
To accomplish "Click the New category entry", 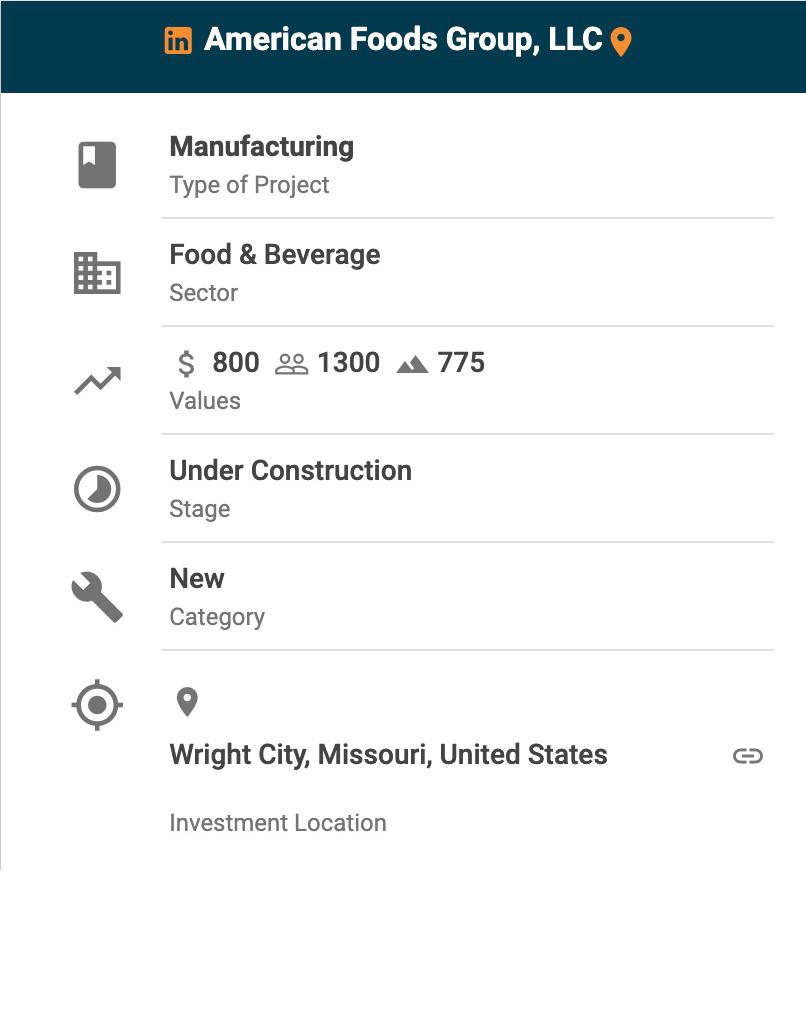I will 197,579.
